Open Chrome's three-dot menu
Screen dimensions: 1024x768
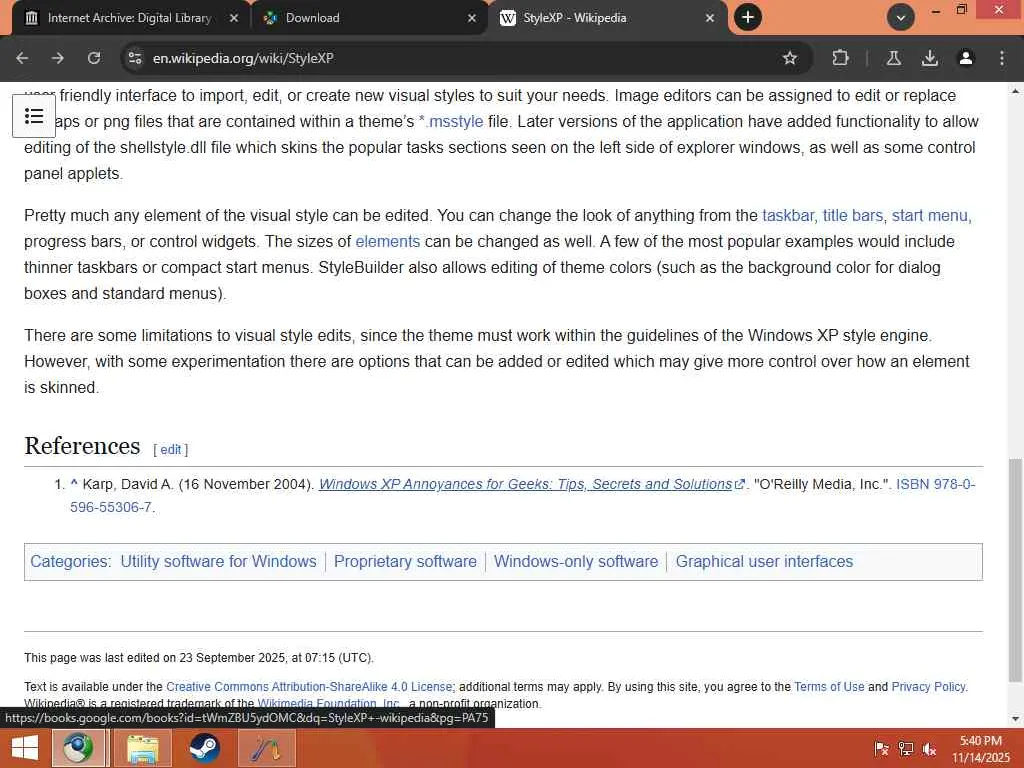[1001, 58]
